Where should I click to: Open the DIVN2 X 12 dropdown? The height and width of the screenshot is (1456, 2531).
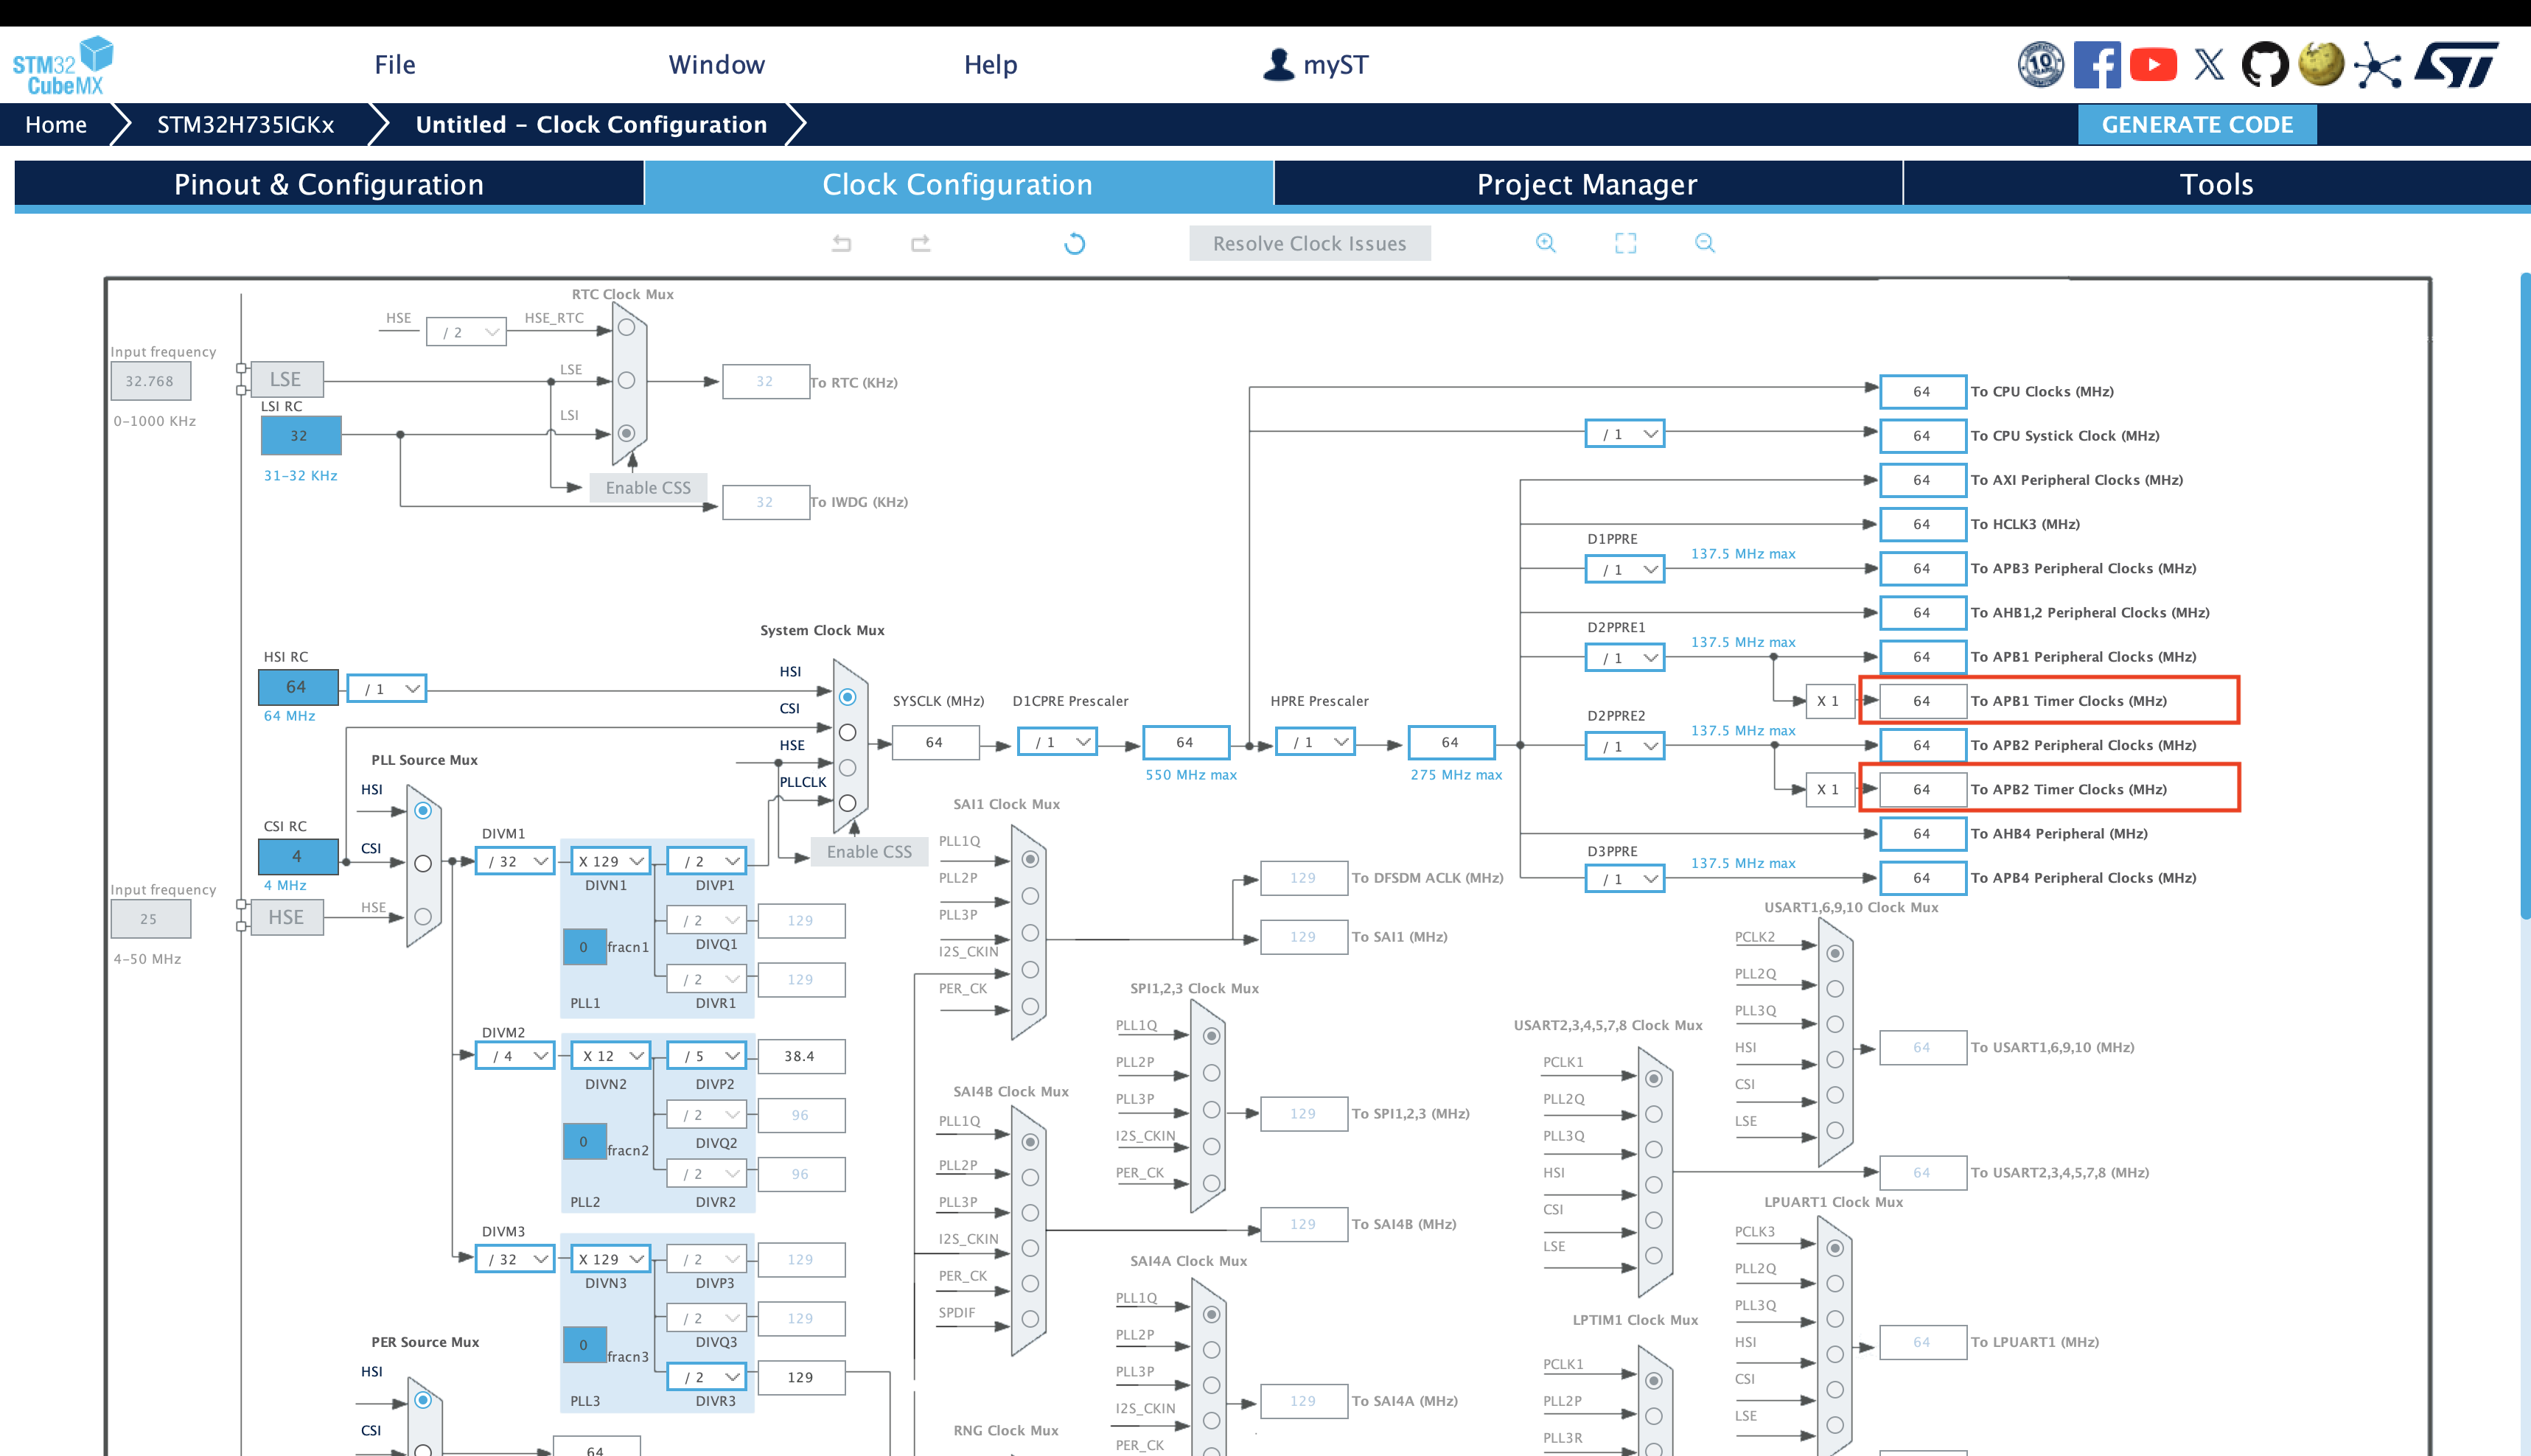click(x=611, y=1055)
